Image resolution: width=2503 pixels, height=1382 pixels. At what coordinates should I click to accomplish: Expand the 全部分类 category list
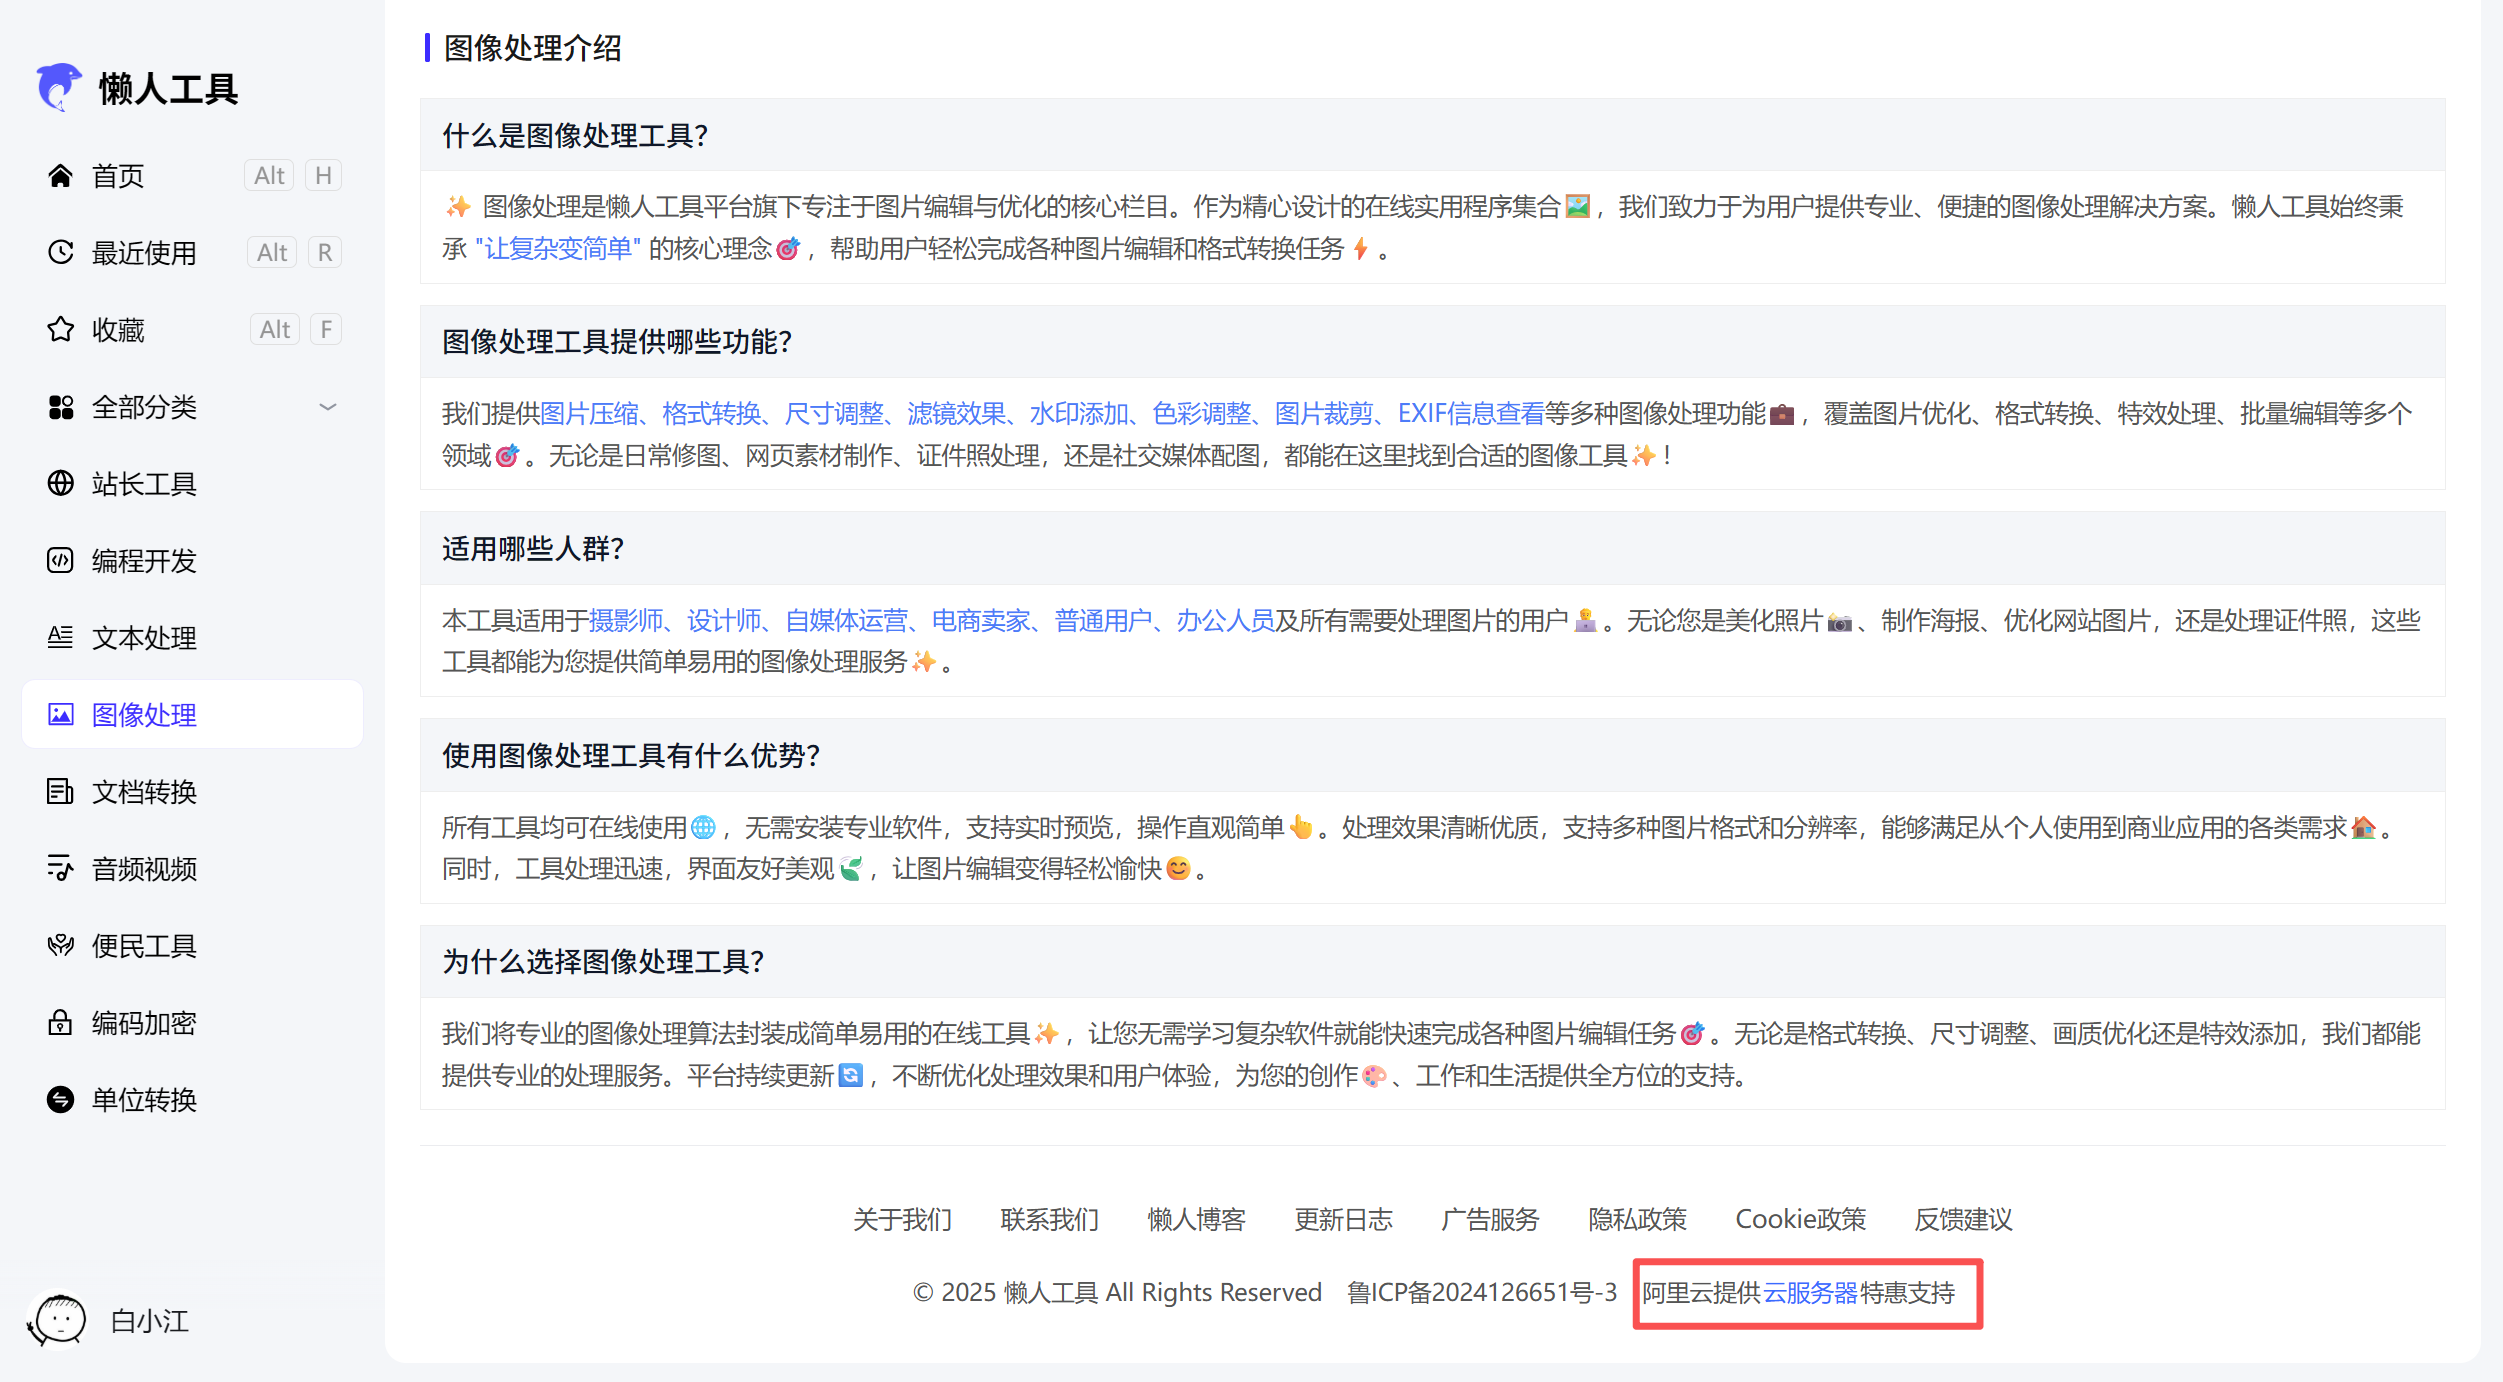tap(328, 406)
